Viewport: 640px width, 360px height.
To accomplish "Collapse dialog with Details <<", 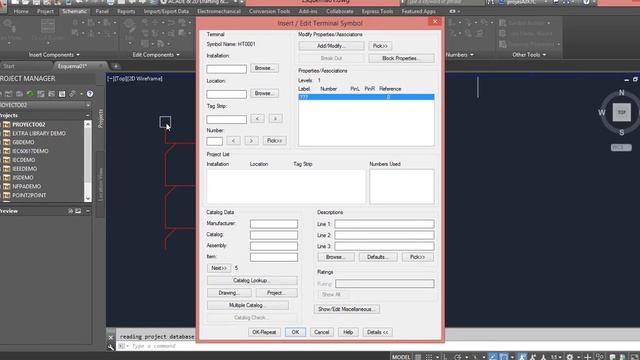I will tap(378, 332).
